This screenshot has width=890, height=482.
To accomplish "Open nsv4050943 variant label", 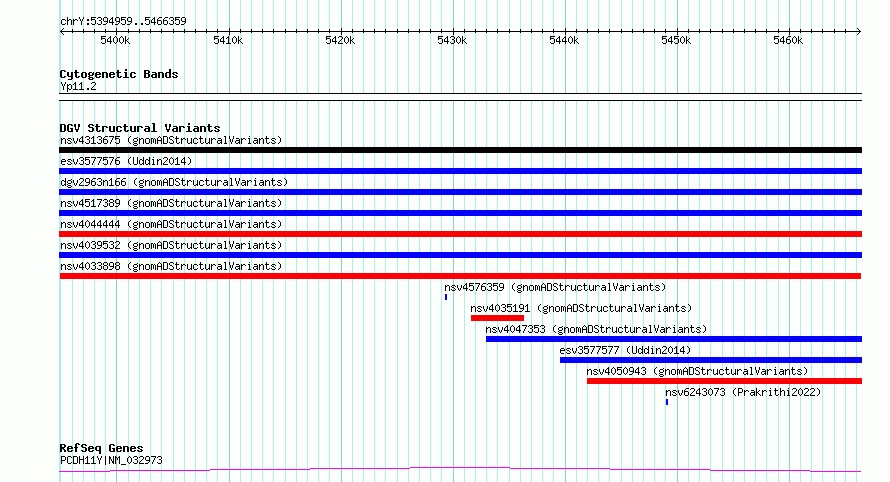I will (x=697, y=371).
